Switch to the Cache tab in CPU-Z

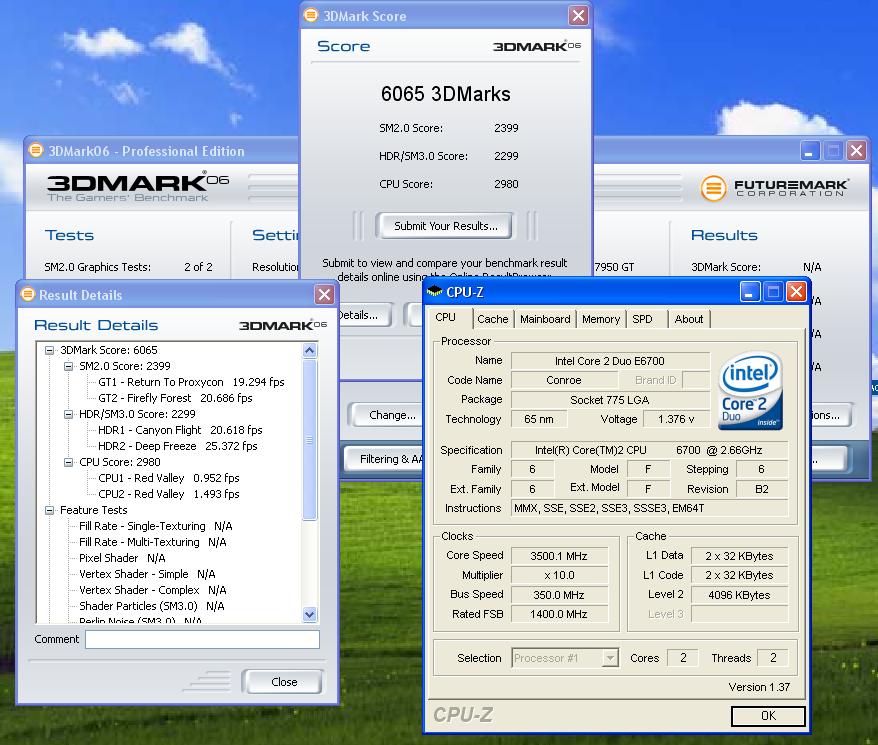[x=493, y=319]
